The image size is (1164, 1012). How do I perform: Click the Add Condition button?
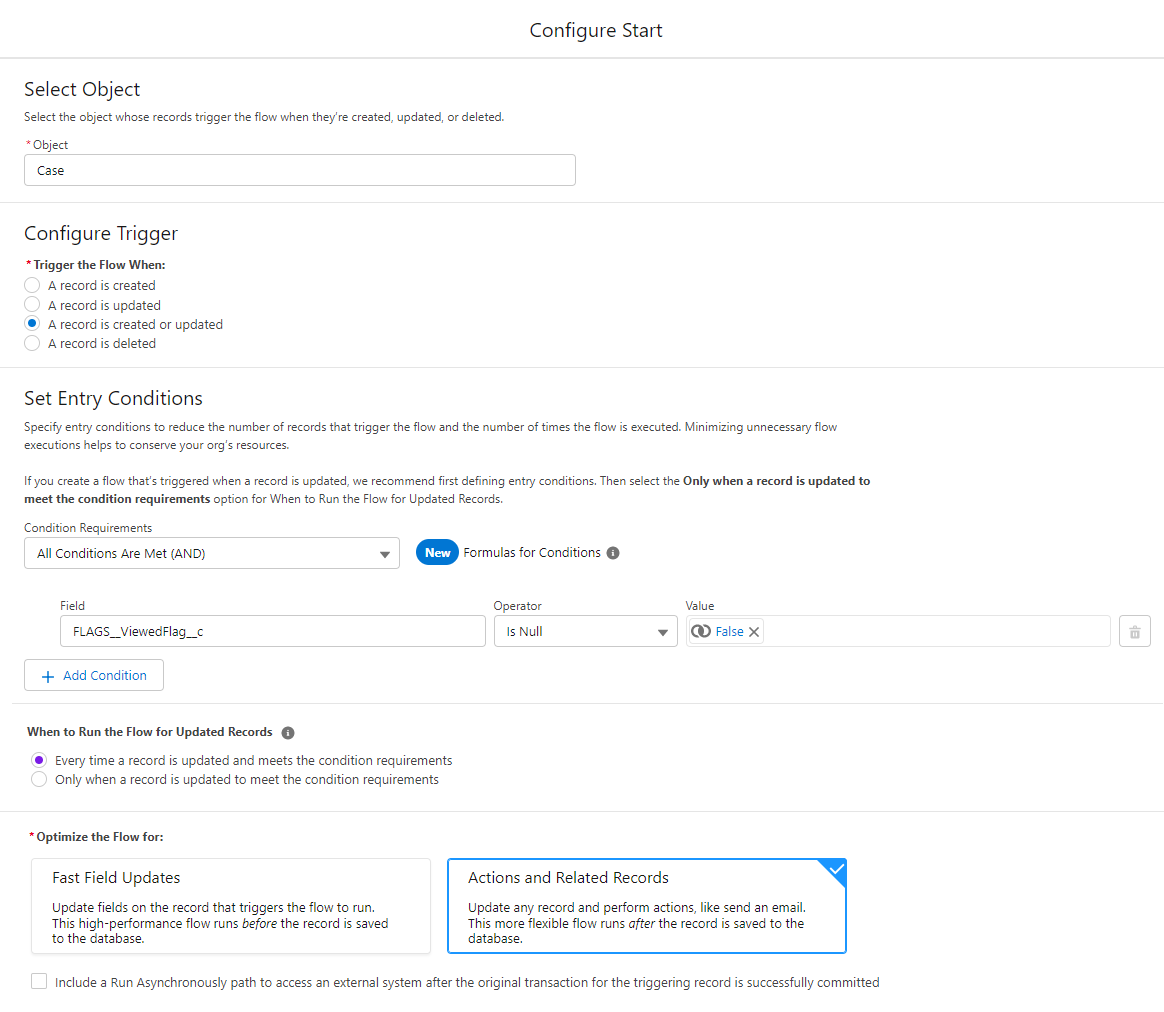[x=94, y=676]
